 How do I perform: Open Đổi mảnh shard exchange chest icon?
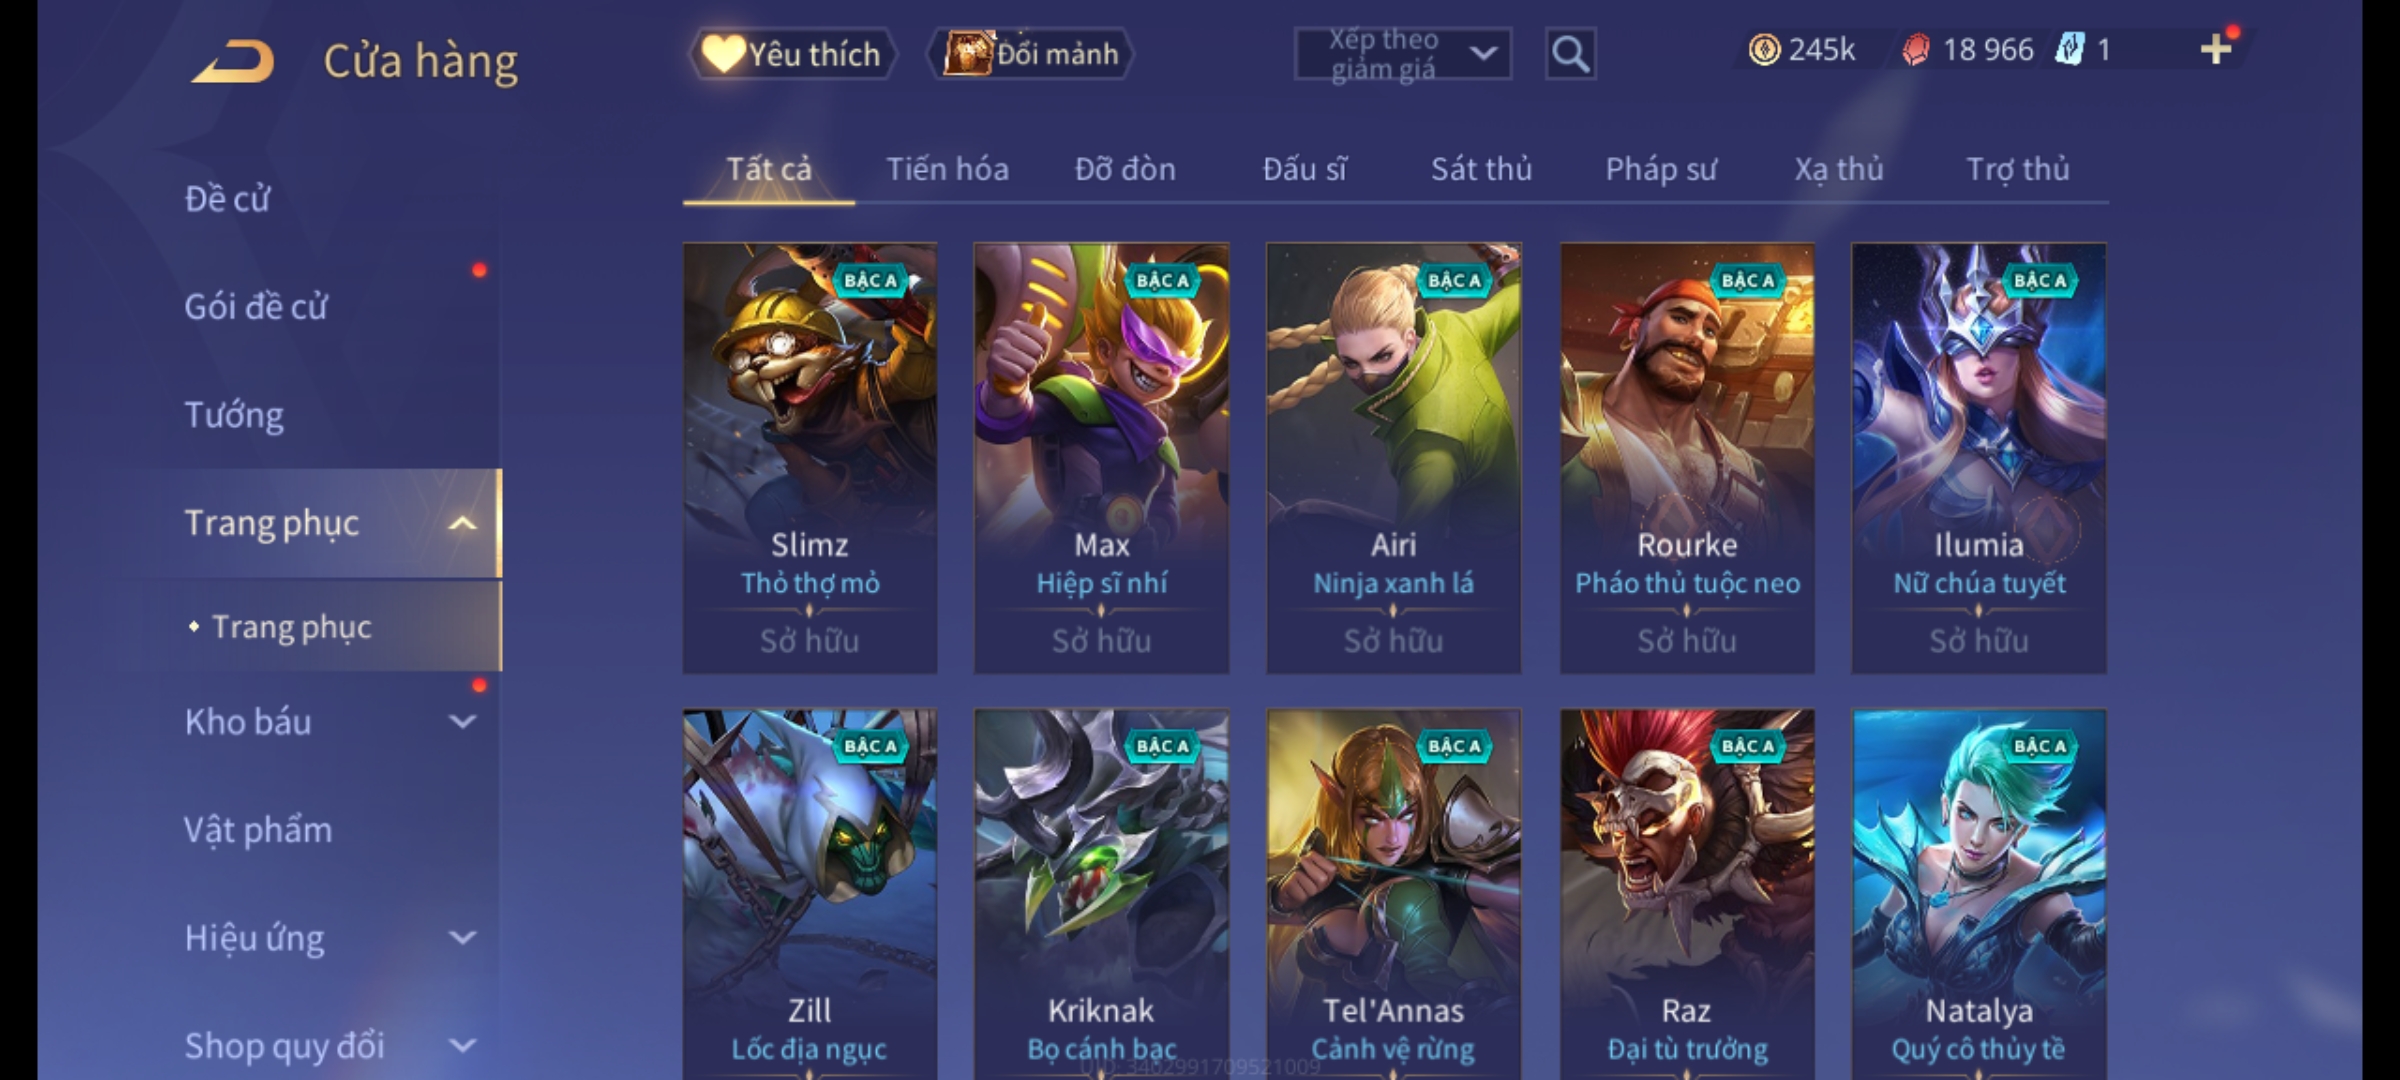(1030, 54)
